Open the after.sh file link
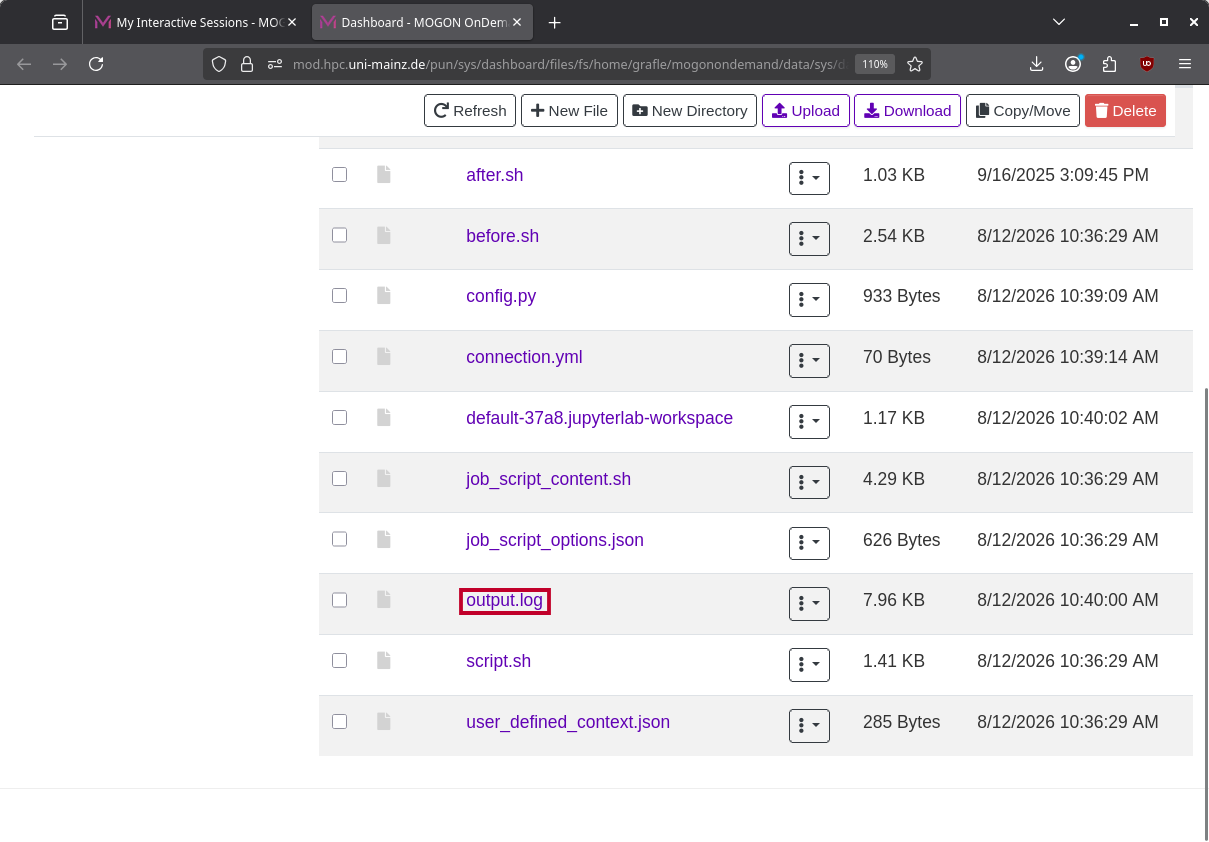Viewport: 1209px width, 842px height. click(494, 175)
